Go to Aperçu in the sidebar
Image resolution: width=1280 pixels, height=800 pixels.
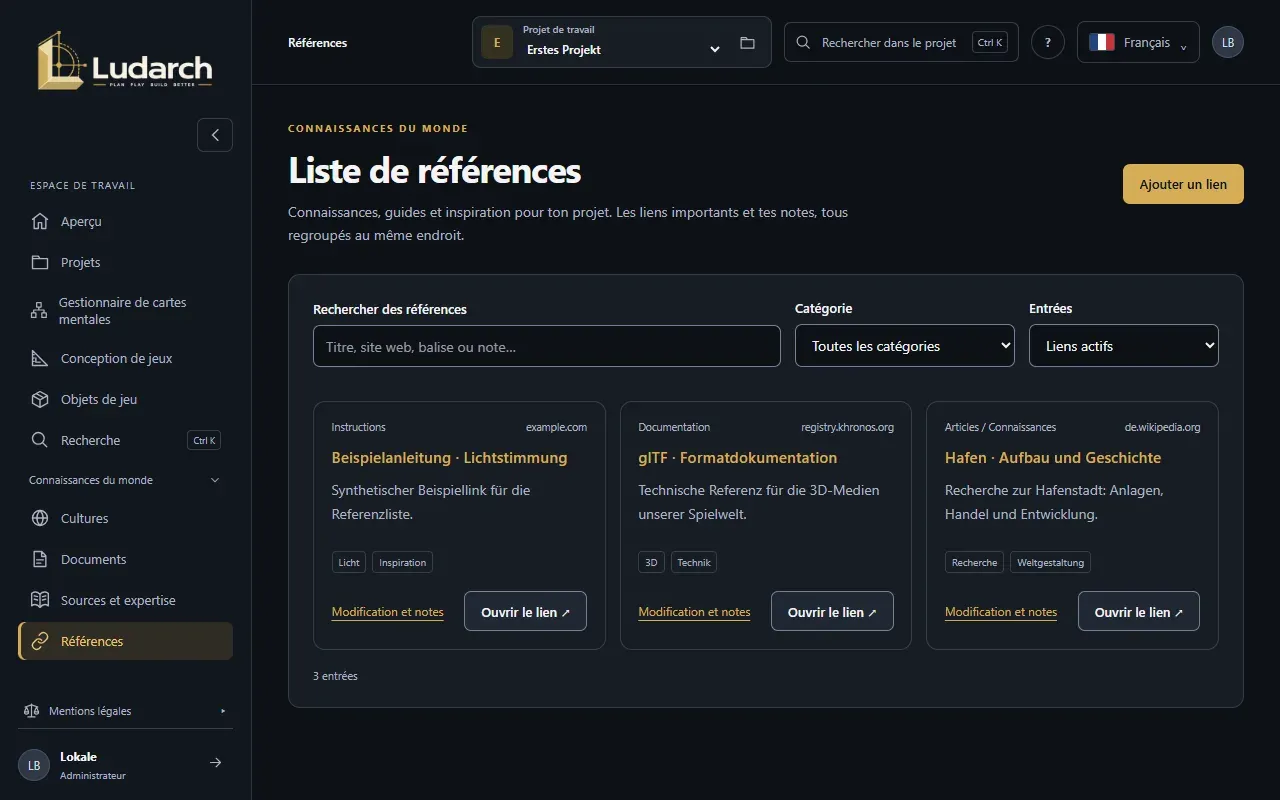pos(125,221)
